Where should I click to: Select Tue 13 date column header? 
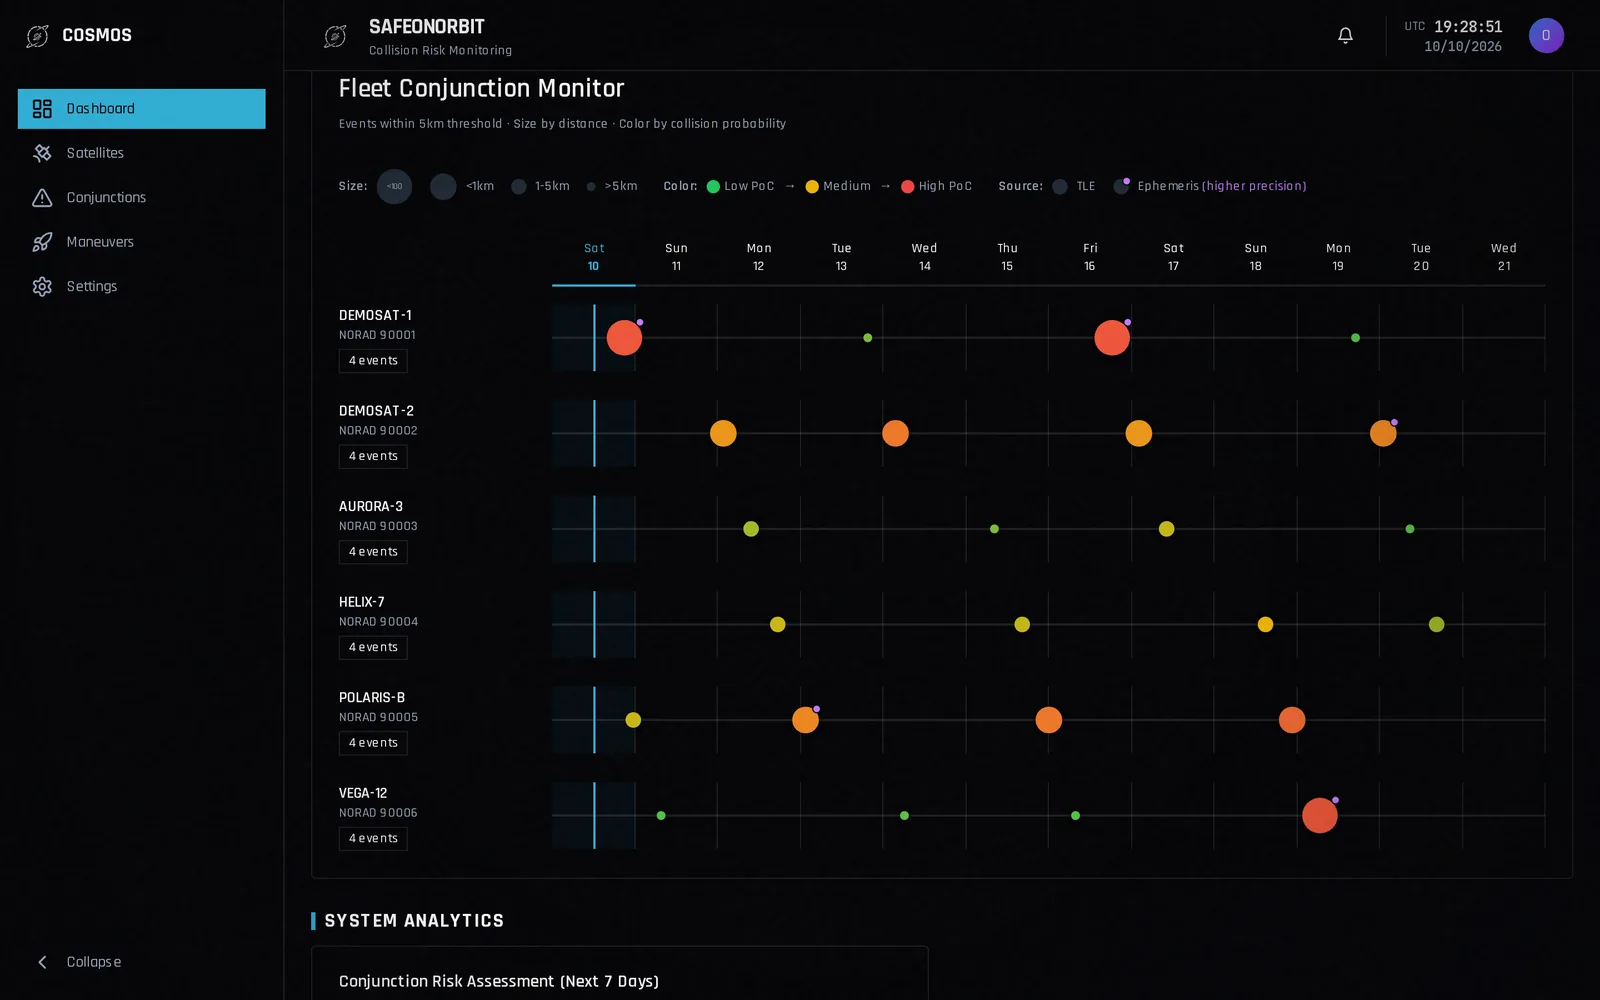pyautogui.click(x=842, y=257)
